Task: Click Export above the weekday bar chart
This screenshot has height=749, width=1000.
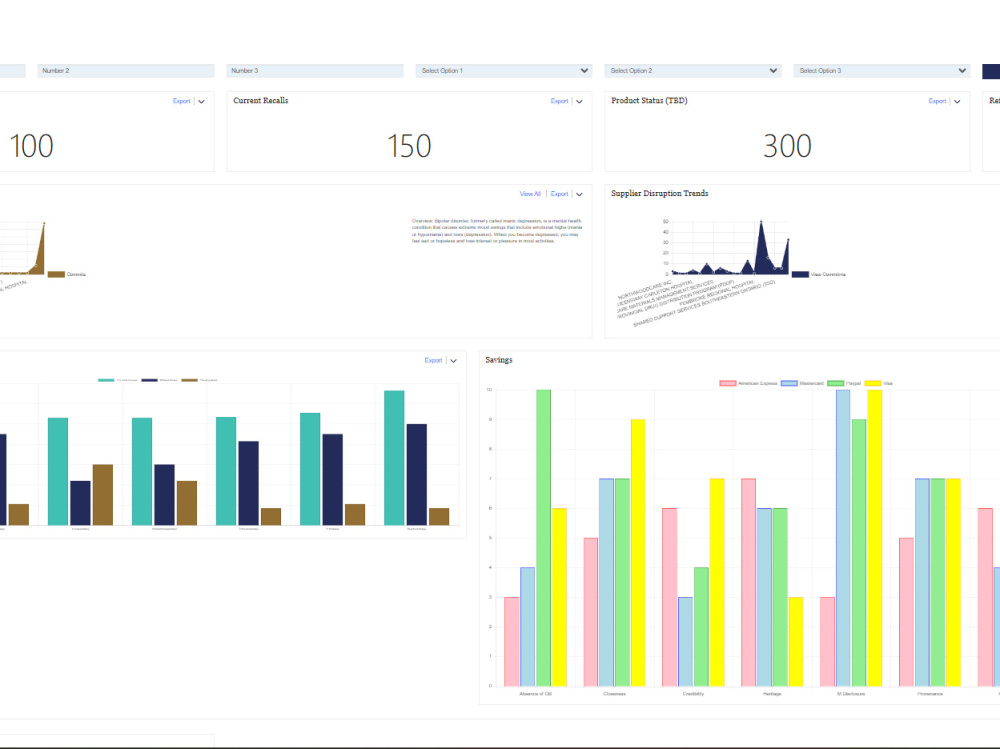Action: point(433,360)
